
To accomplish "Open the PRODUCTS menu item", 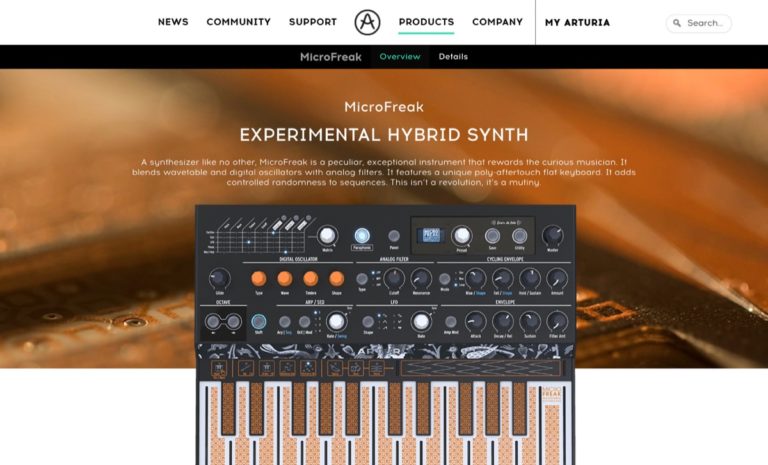I will (426, 22).
